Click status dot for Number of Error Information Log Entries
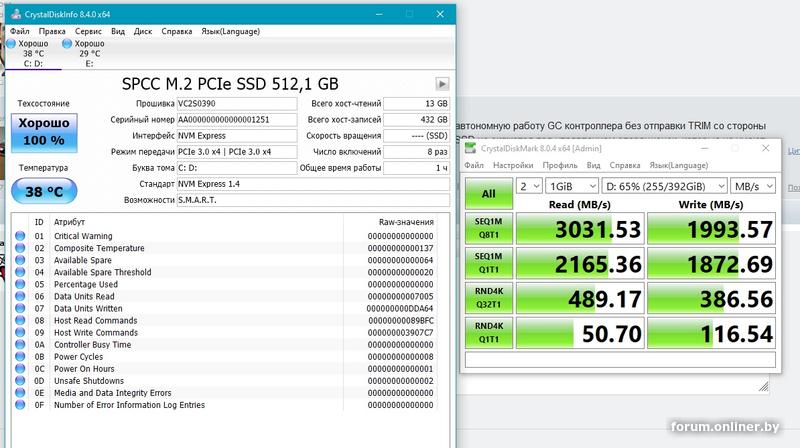Screen dimensions: 800x448 20,405
